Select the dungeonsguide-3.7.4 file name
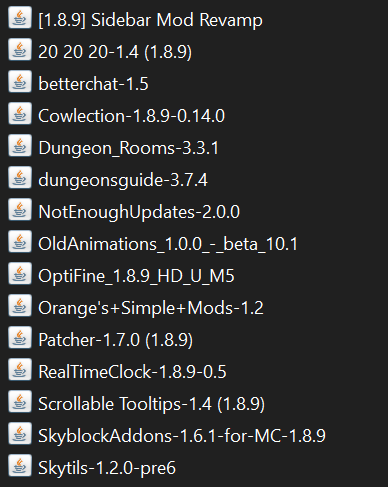 [123, 181]
